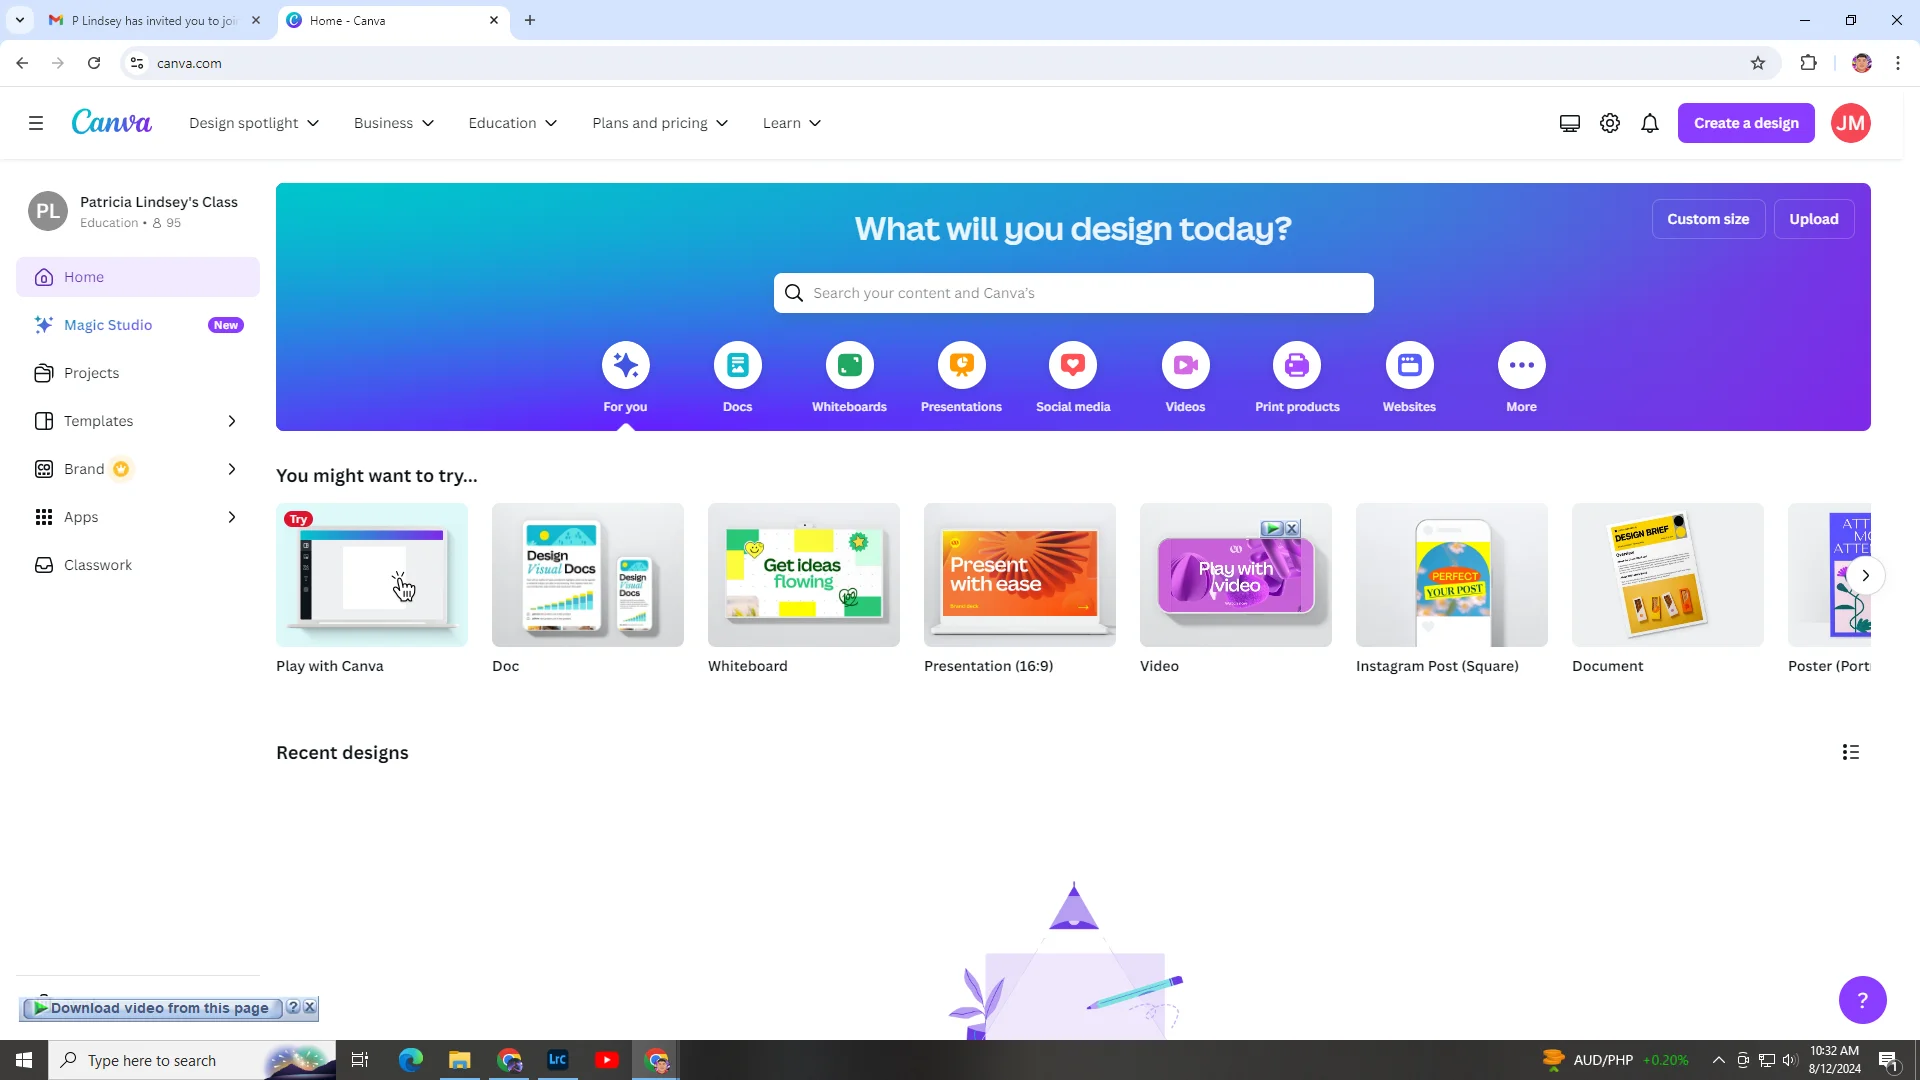The width and height of the screenshot is (1920, 1080).
Task: Open the Video template thumbnail
Action: click(1236, 575)
